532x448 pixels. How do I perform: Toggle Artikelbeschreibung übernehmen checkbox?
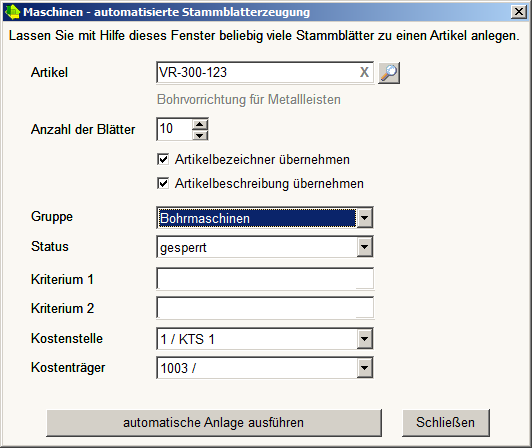[x=163, y=183]
